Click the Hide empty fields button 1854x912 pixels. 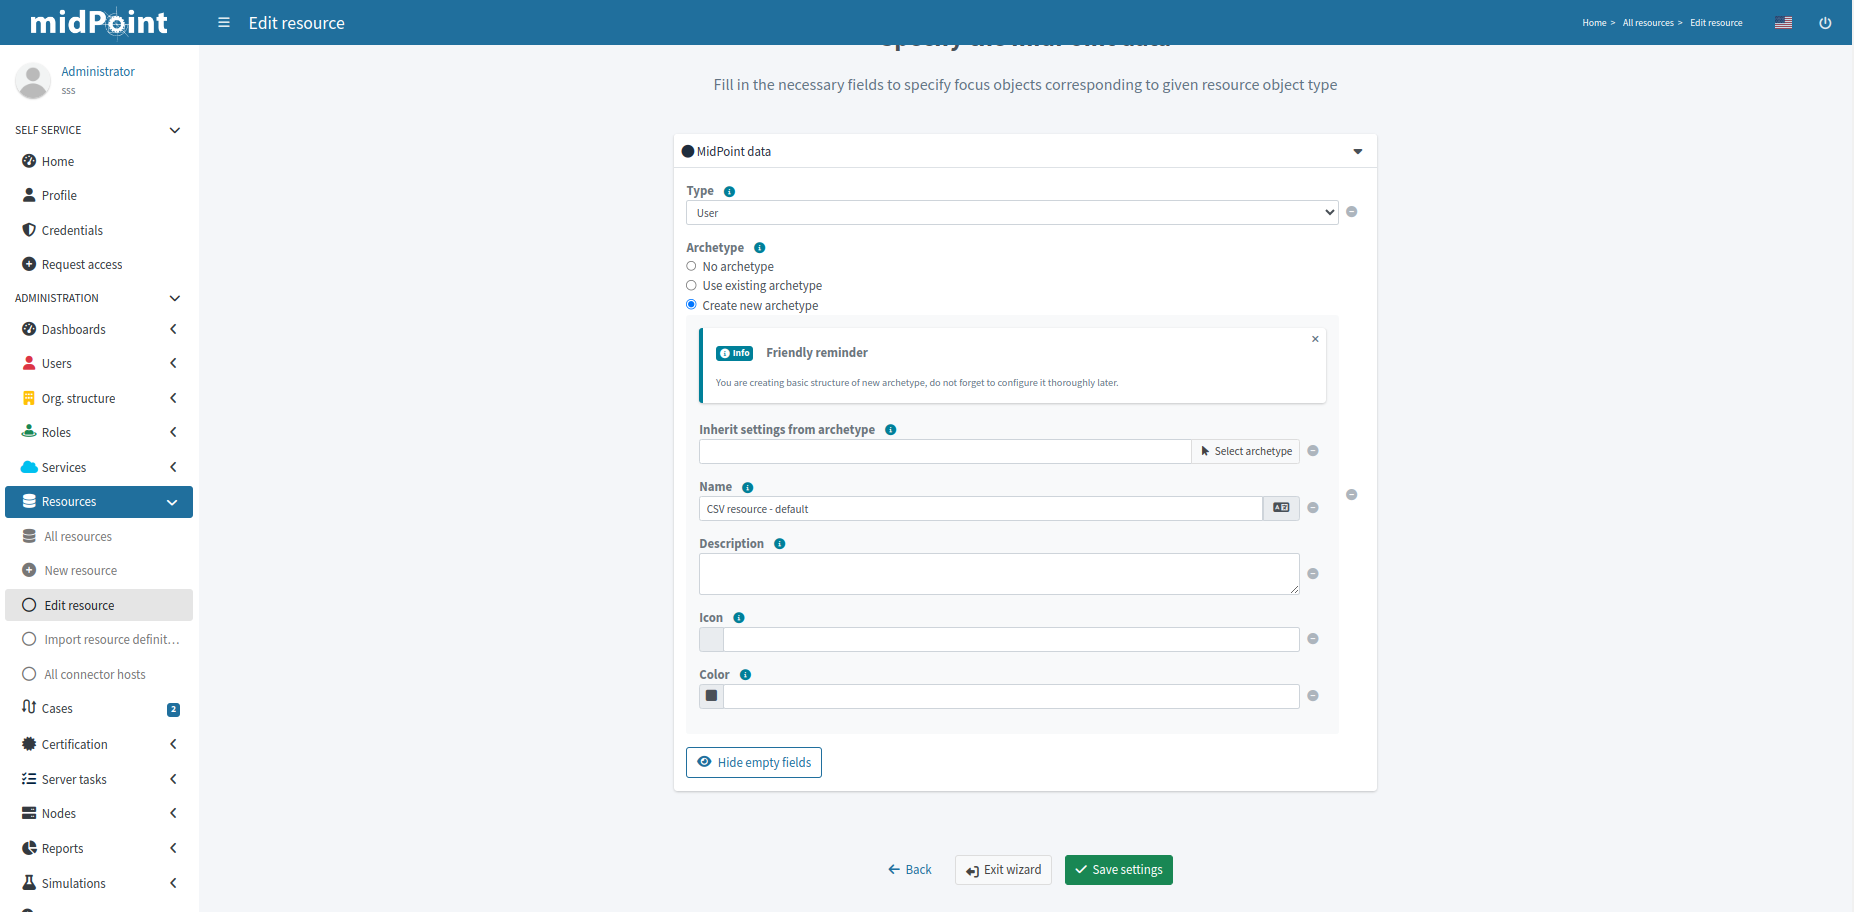click(753, 763)
